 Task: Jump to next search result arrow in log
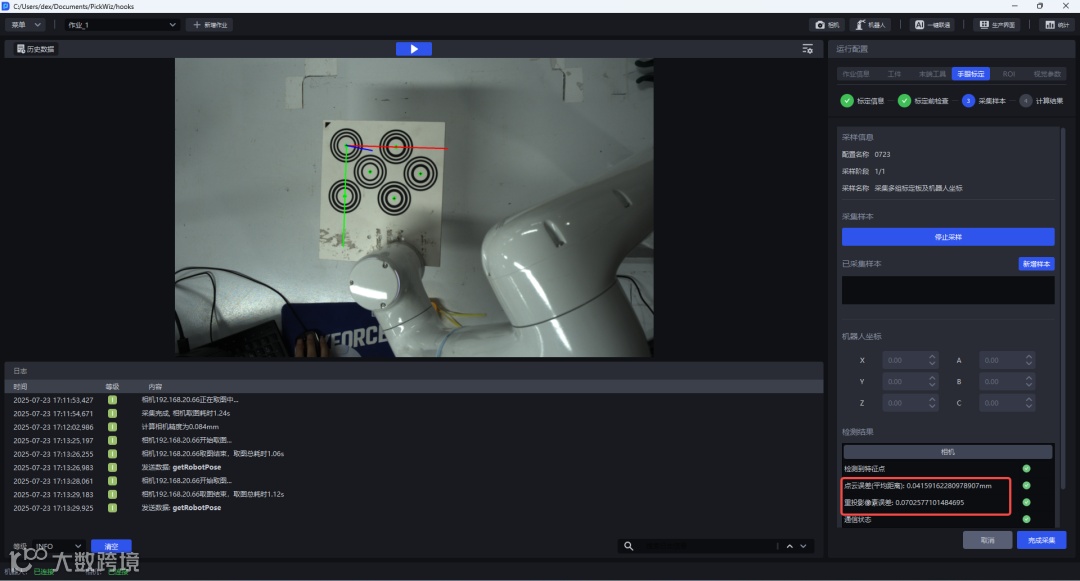803,546
